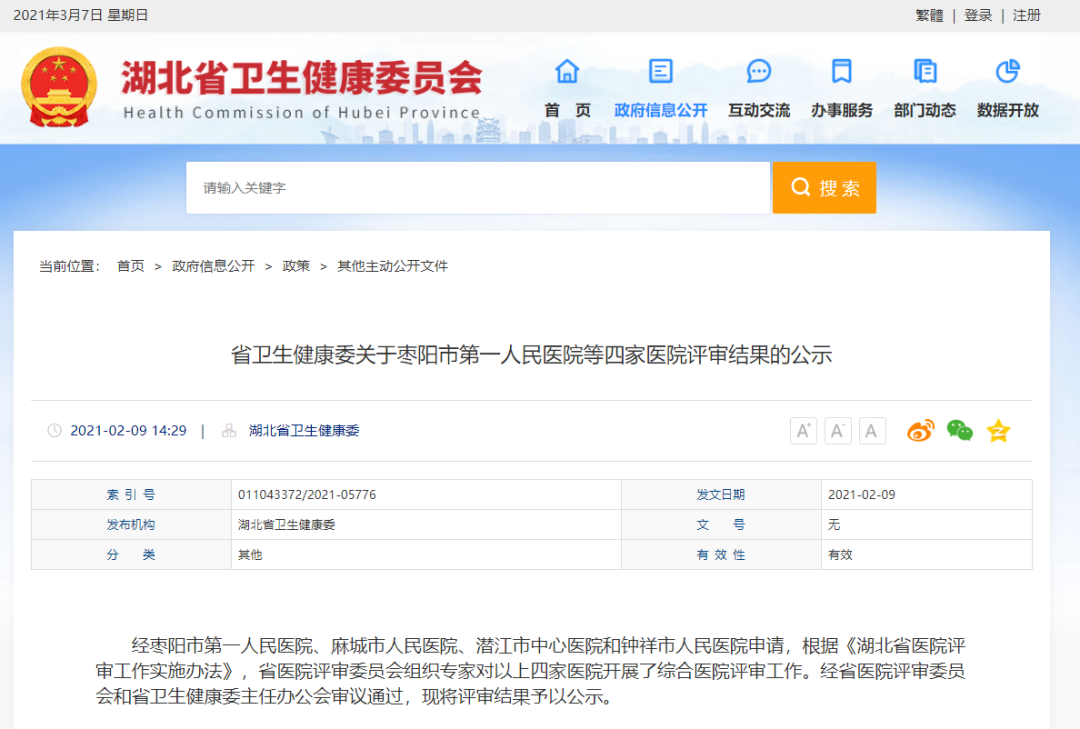The image size is (1080, 729).
Task: Open 其他主动公开文件 breadcrumb link
Action: click(x=392, y=266)
